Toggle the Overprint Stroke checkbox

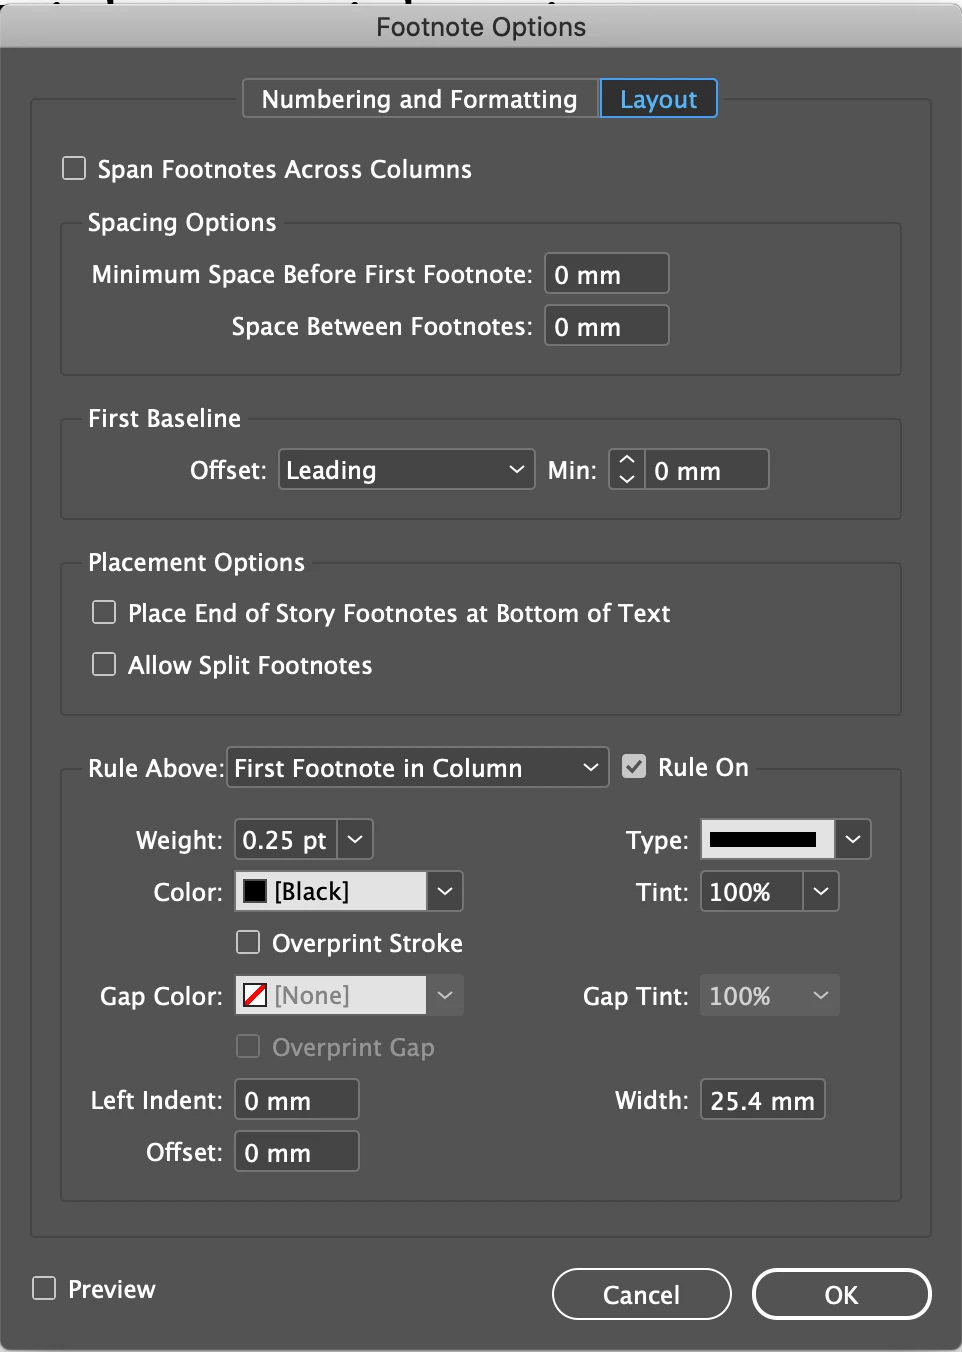248,942
